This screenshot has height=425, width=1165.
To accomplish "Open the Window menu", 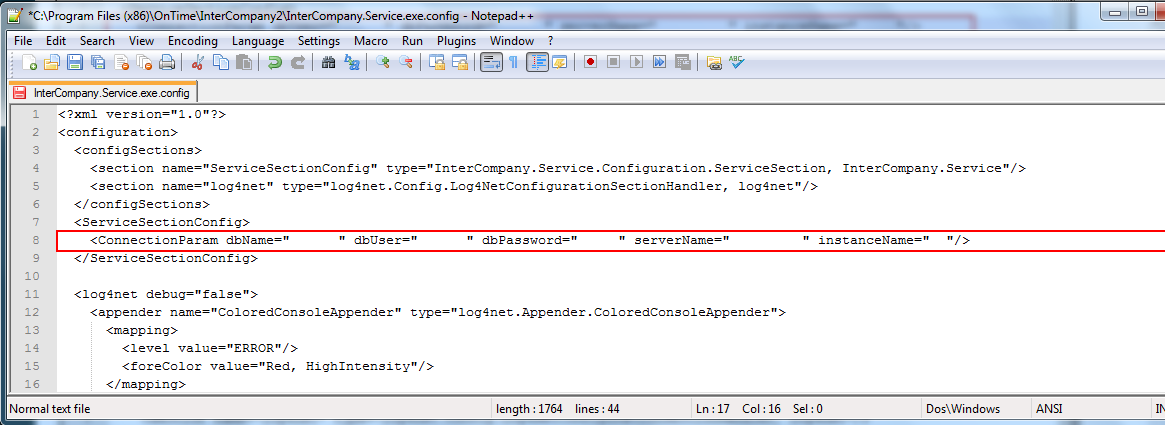I will (512, 41).
